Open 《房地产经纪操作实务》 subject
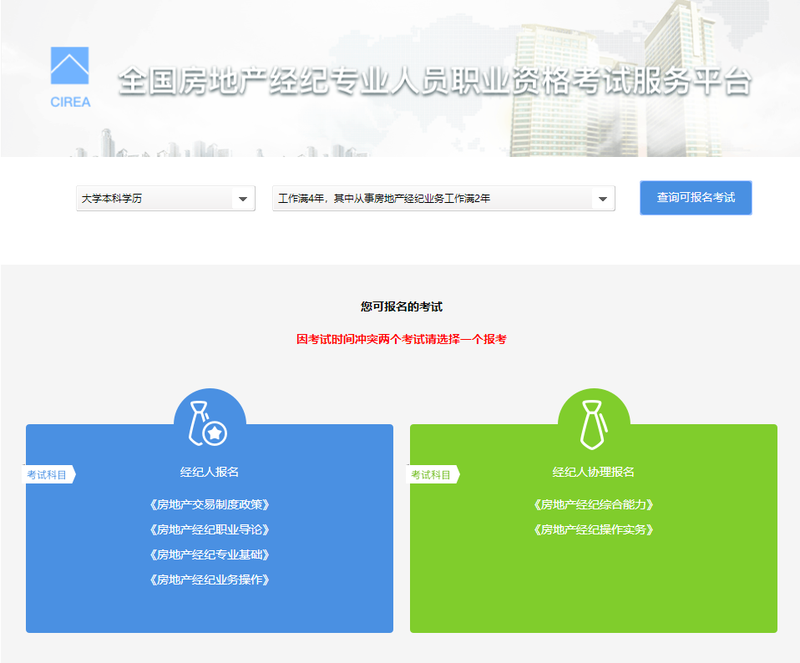 tap(593, 530)
